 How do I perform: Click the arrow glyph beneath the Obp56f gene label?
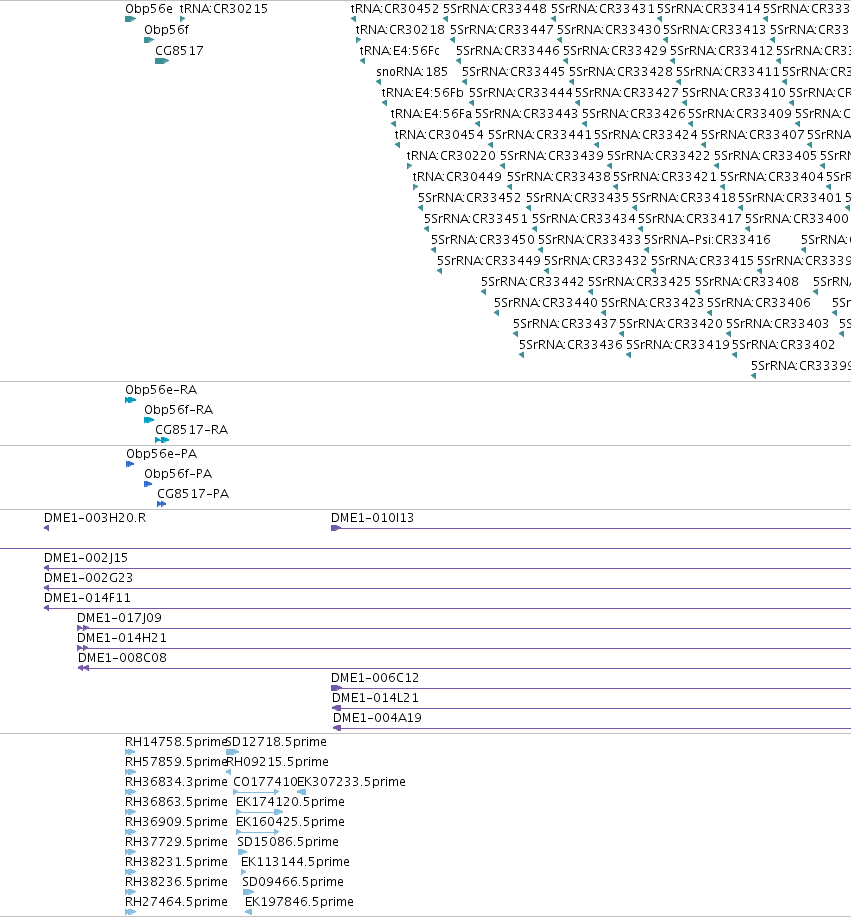pos(149,40)
